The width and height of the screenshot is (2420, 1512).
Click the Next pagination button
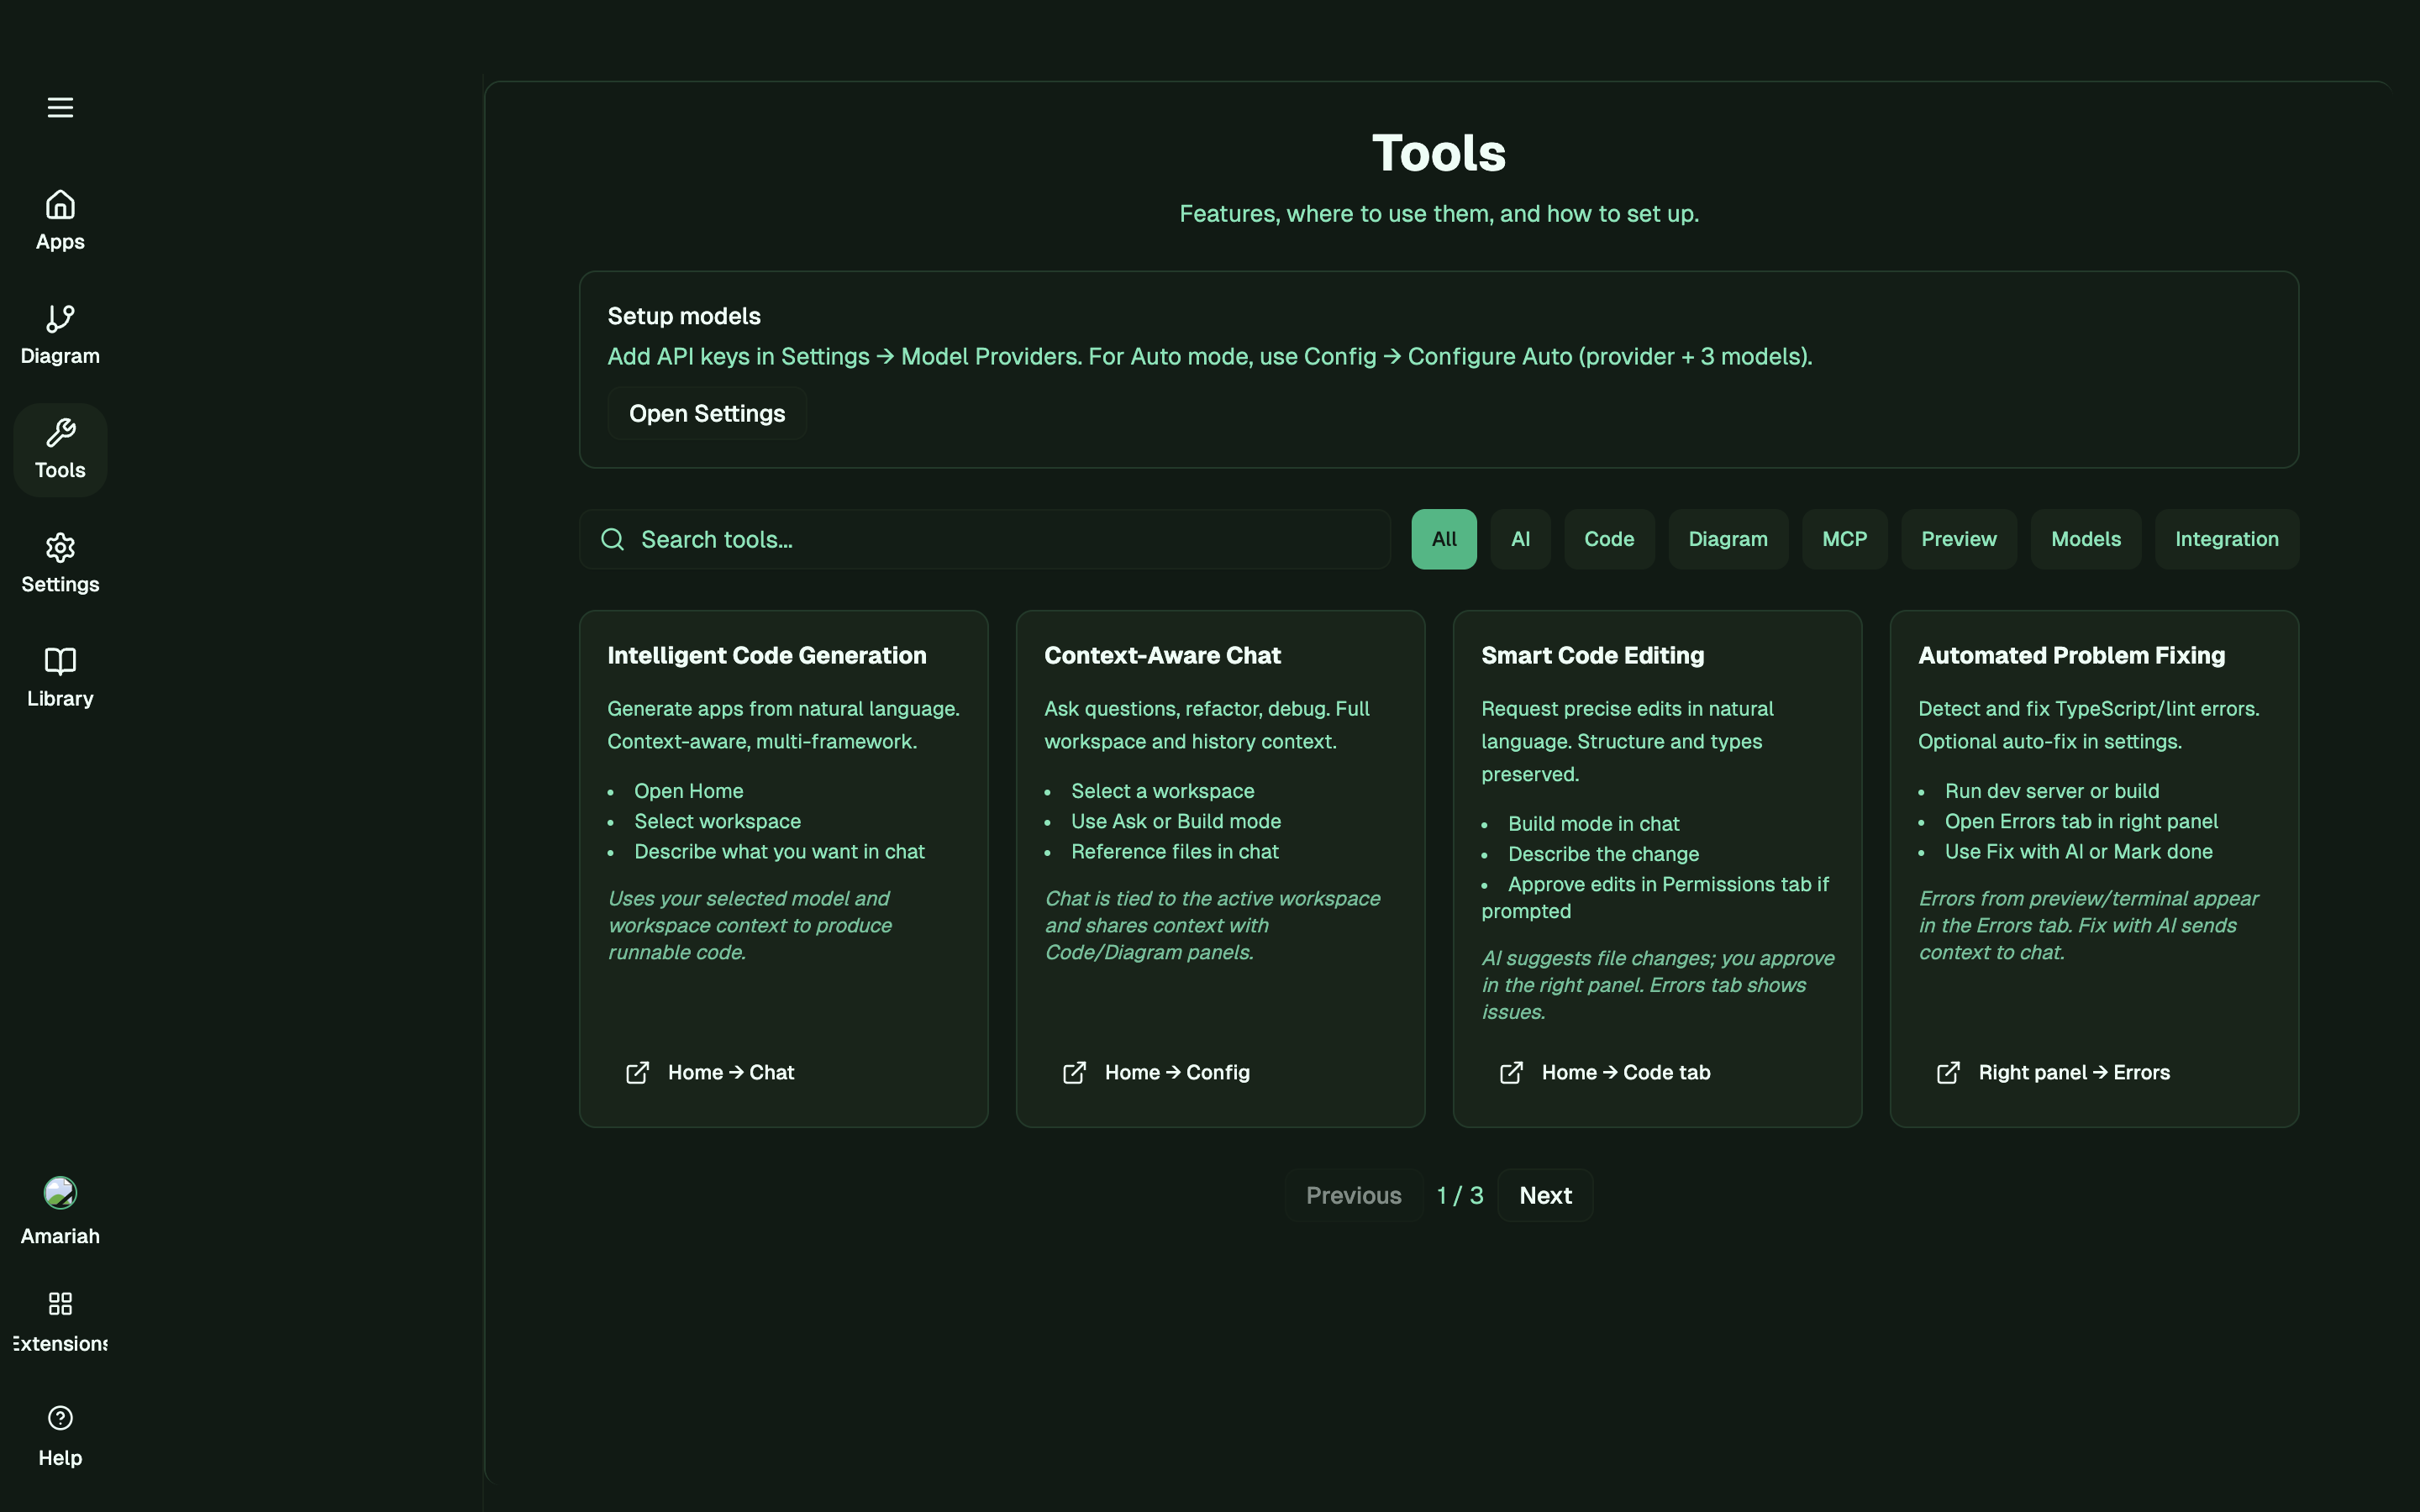pos(1544,1195)
